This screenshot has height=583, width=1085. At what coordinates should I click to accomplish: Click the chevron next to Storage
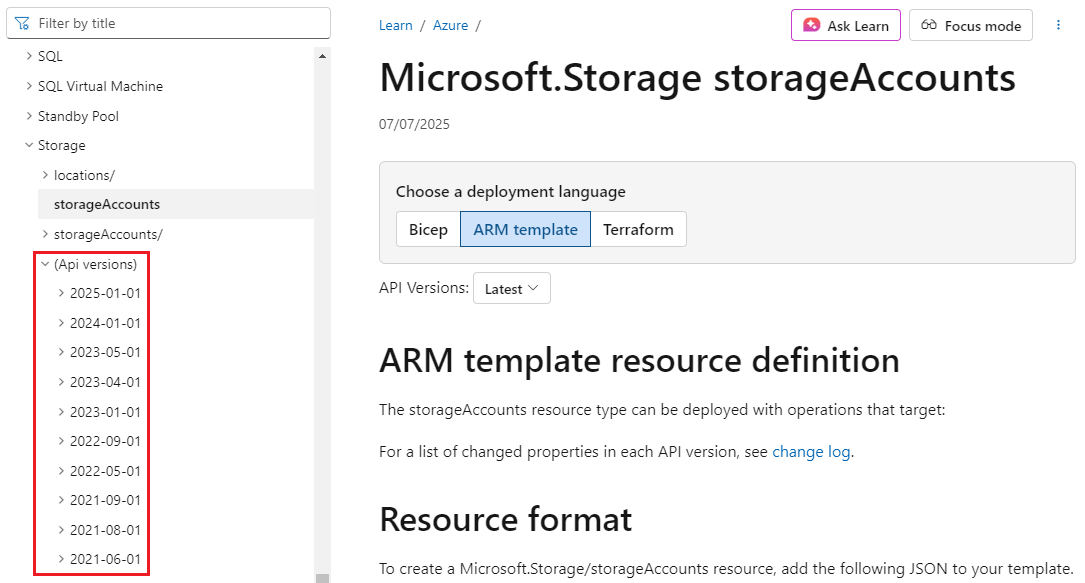(x=29, y=145)
